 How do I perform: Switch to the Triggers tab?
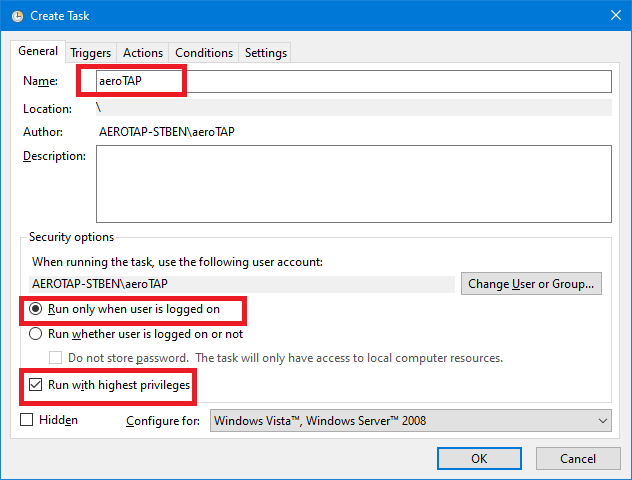point(90,53)
